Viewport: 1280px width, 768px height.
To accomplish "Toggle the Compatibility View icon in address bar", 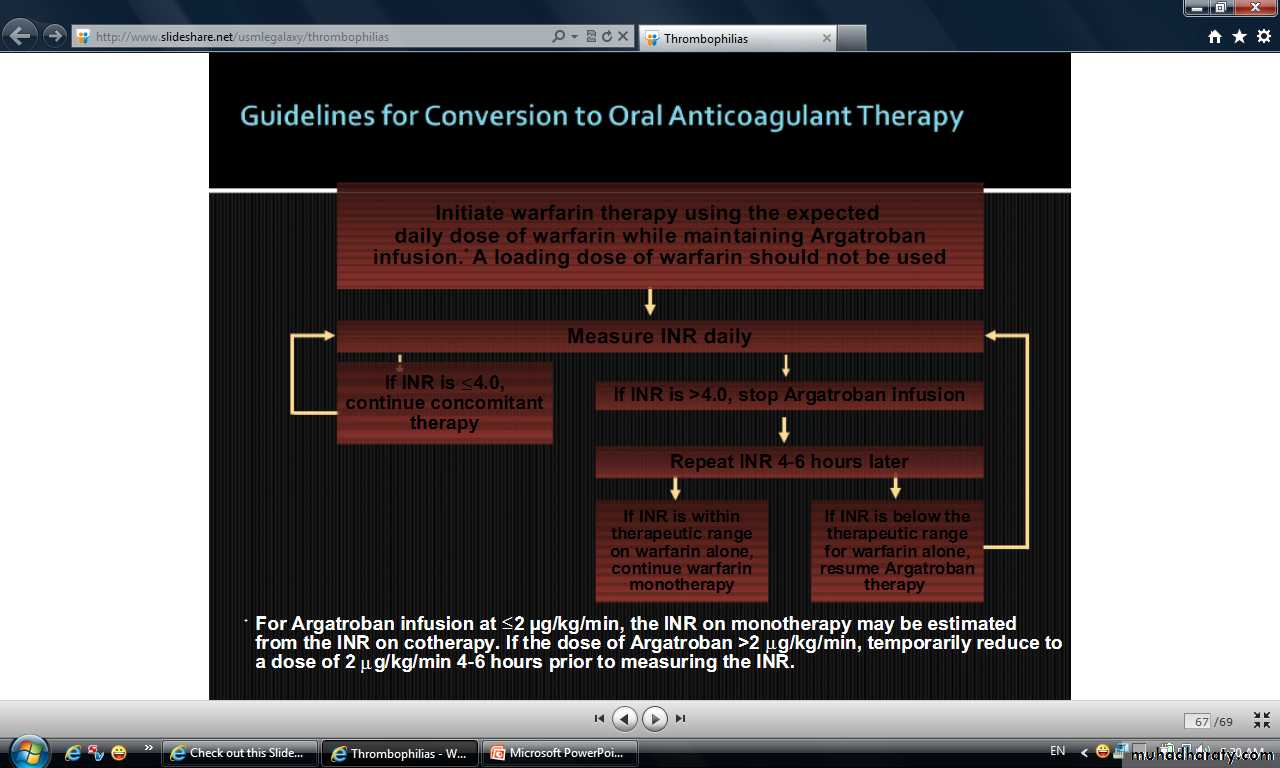I will coord(591,37).
